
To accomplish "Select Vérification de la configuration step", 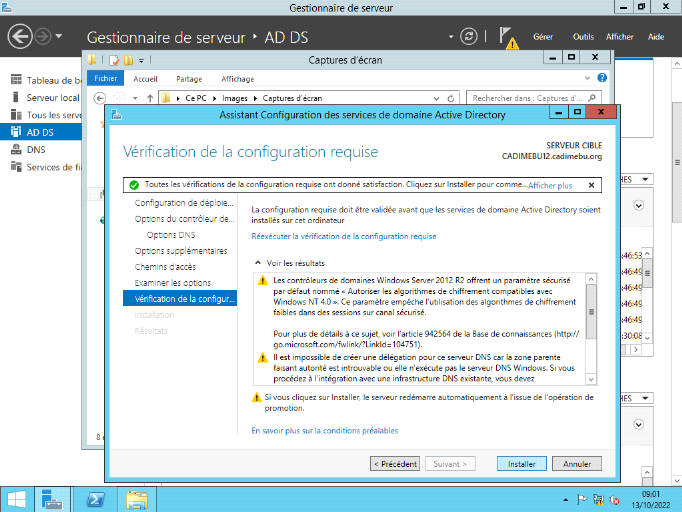I will tap(180, 298).
